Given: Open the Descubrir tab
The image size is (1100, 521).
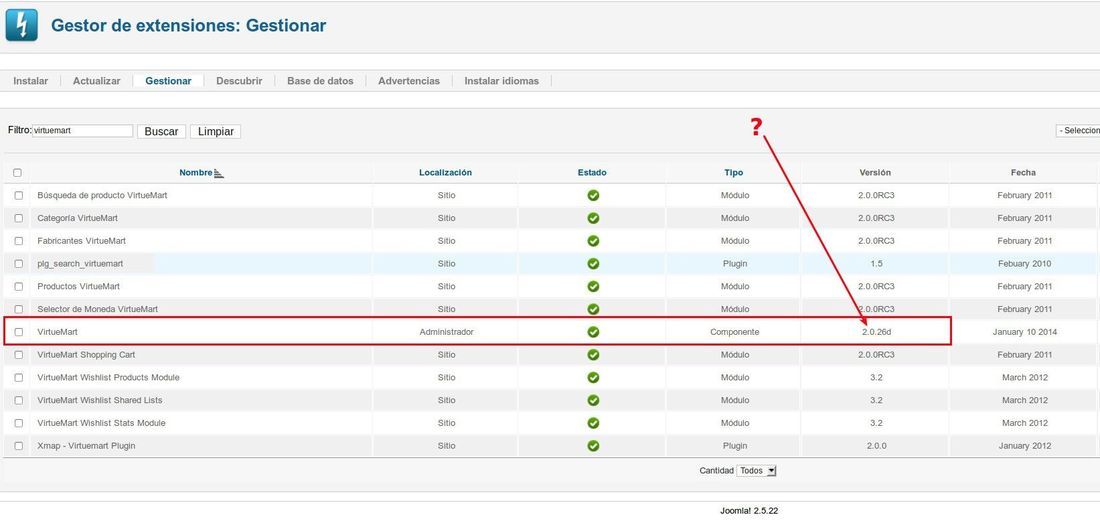Looking at the screenshot, I should (239, 81).
